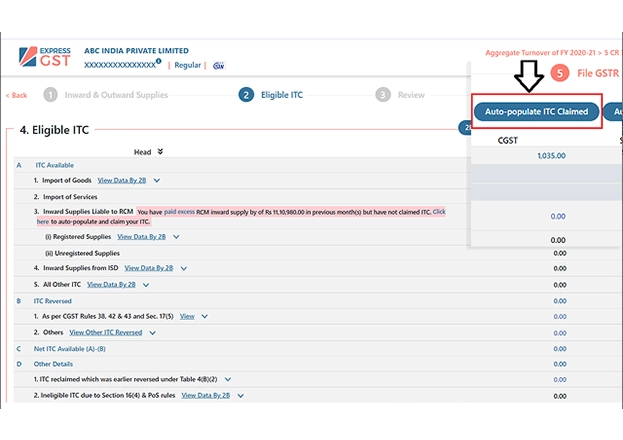This screenshot has height=440, width=623.
Task: Go to the Review step tab
Action: click(410, 95)
